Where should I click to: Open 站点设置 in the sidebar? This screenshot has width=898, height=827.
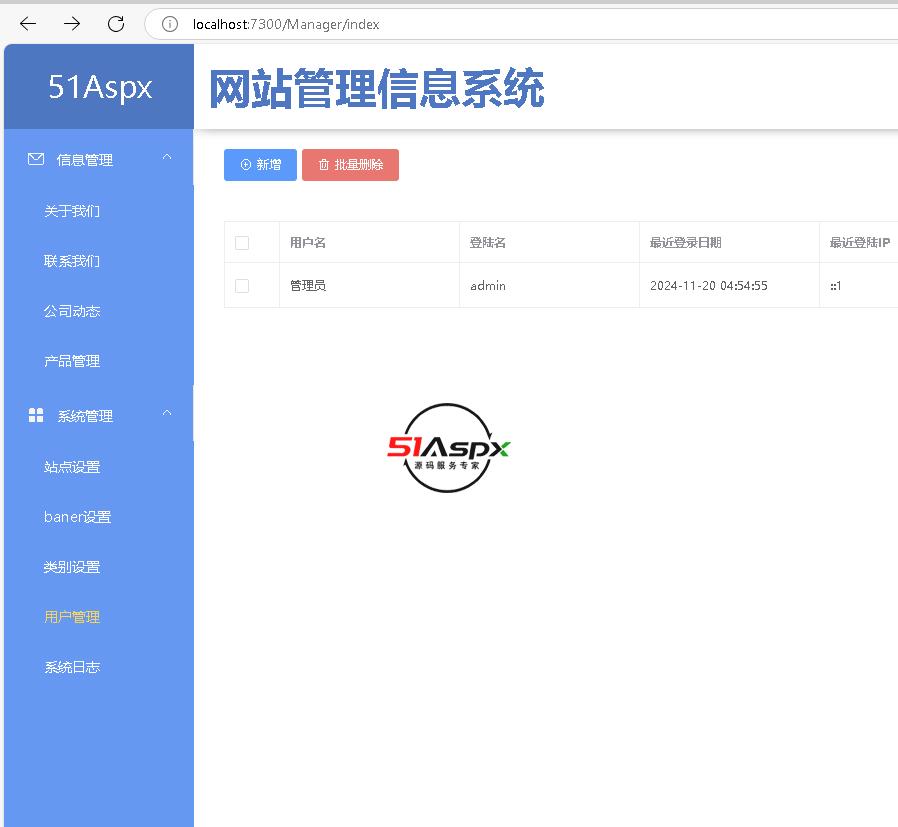(72, 467)
